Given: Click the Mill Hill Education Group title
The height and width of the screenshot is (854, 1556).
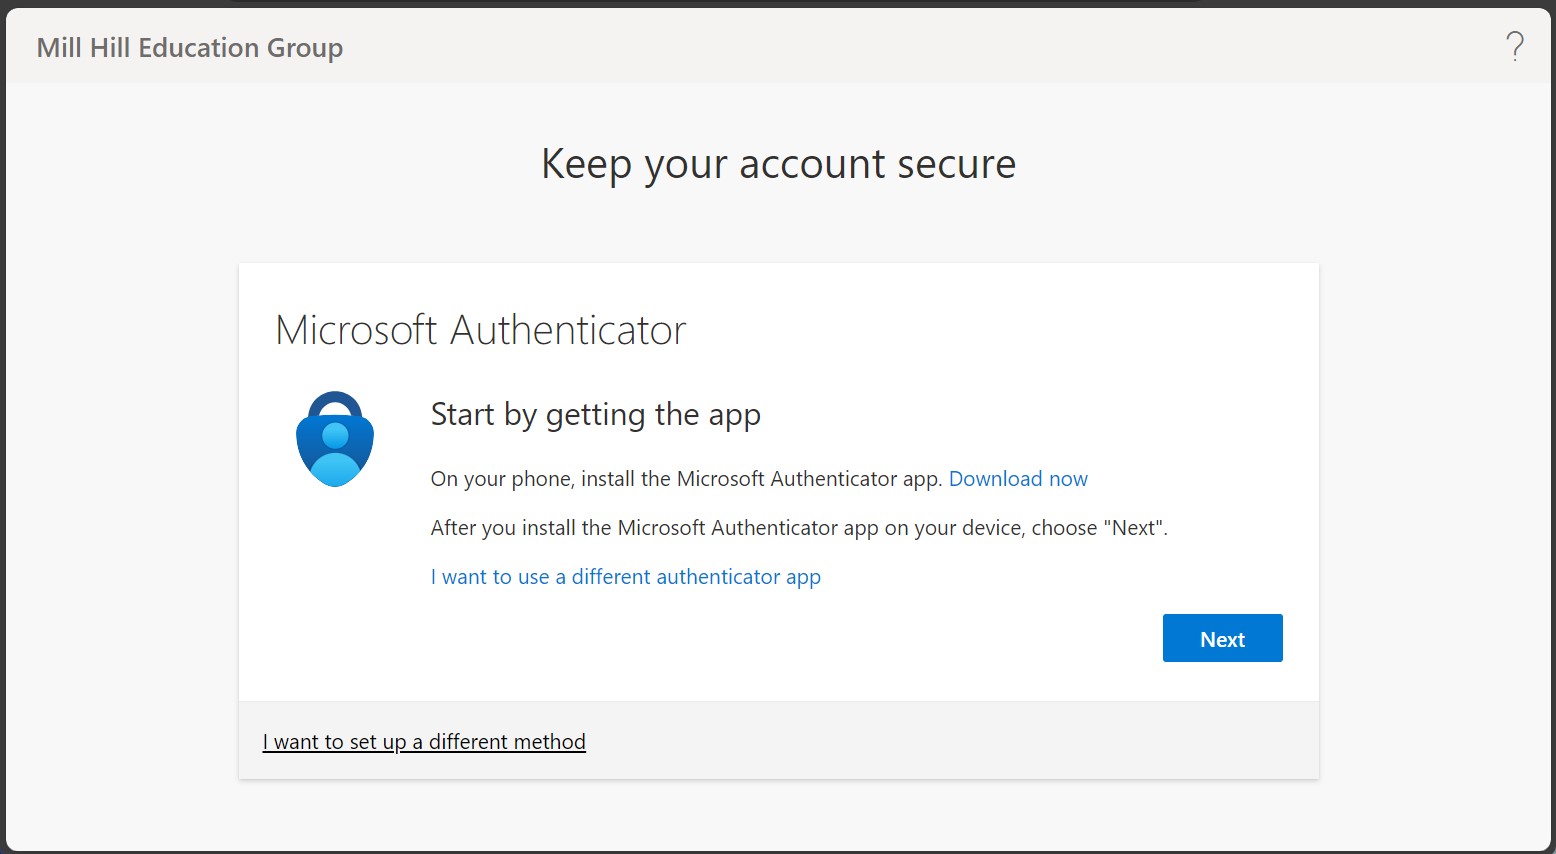Looking at the screenshot, I should click(190, 48).
